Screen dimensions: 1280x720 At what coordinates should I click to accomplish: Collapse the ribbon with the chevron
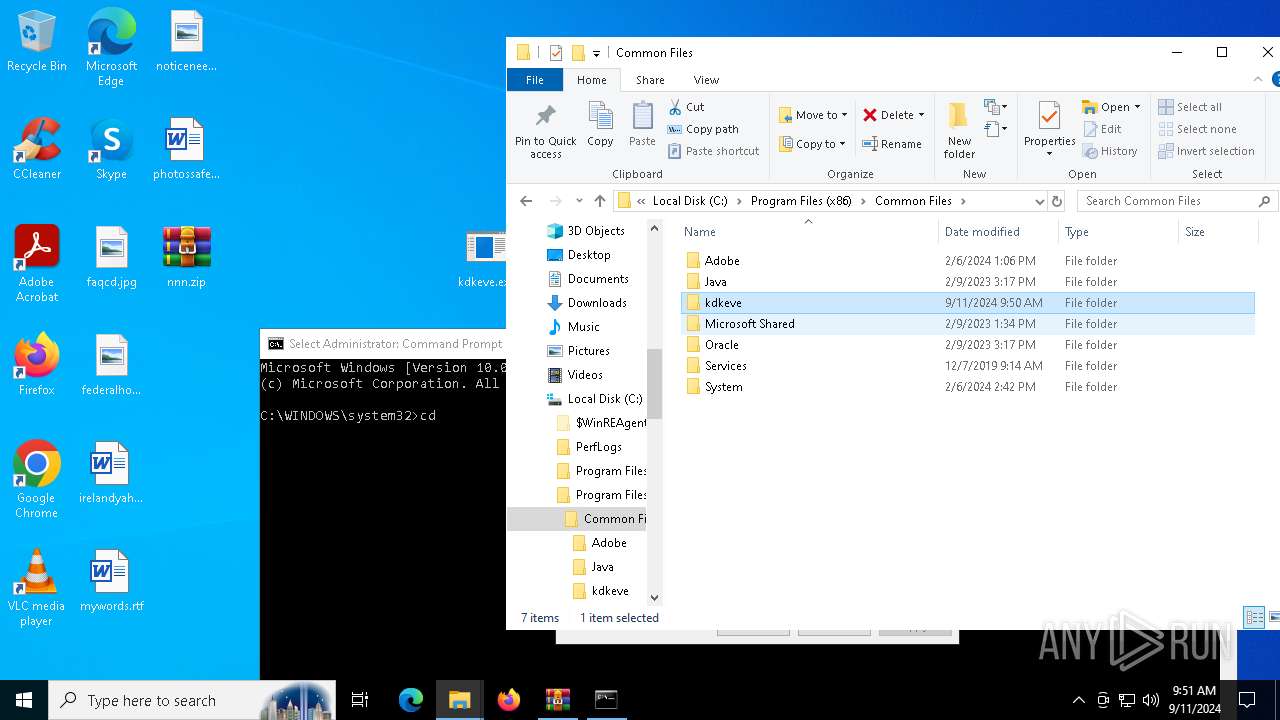tap(1258, 80)
